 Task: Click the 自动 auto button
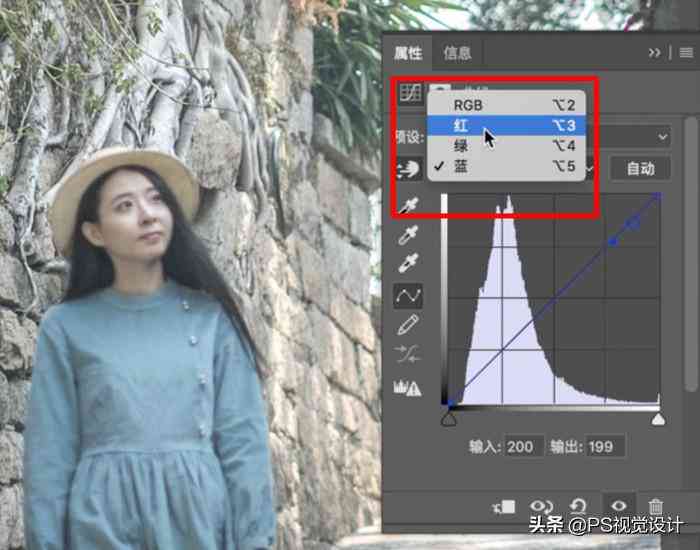(x=641, y=169)
